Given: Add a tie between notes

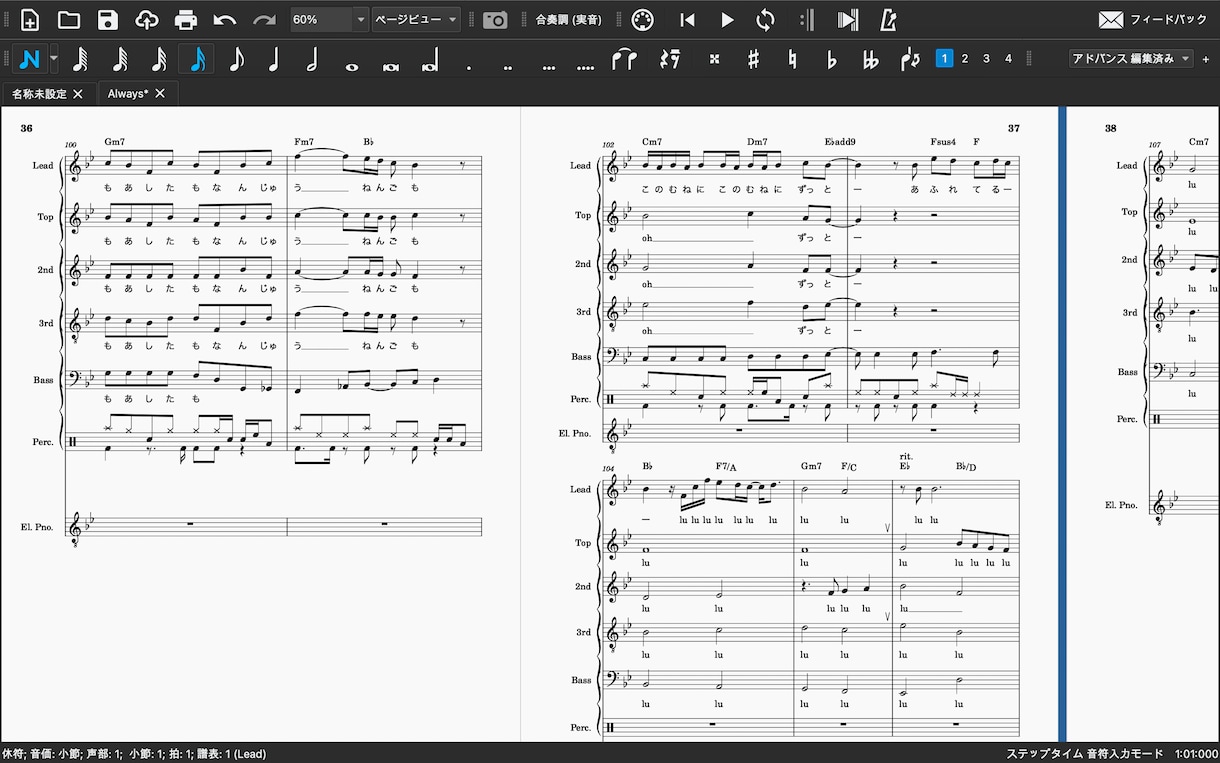Looking at the screenshot, I should point(624,60).
